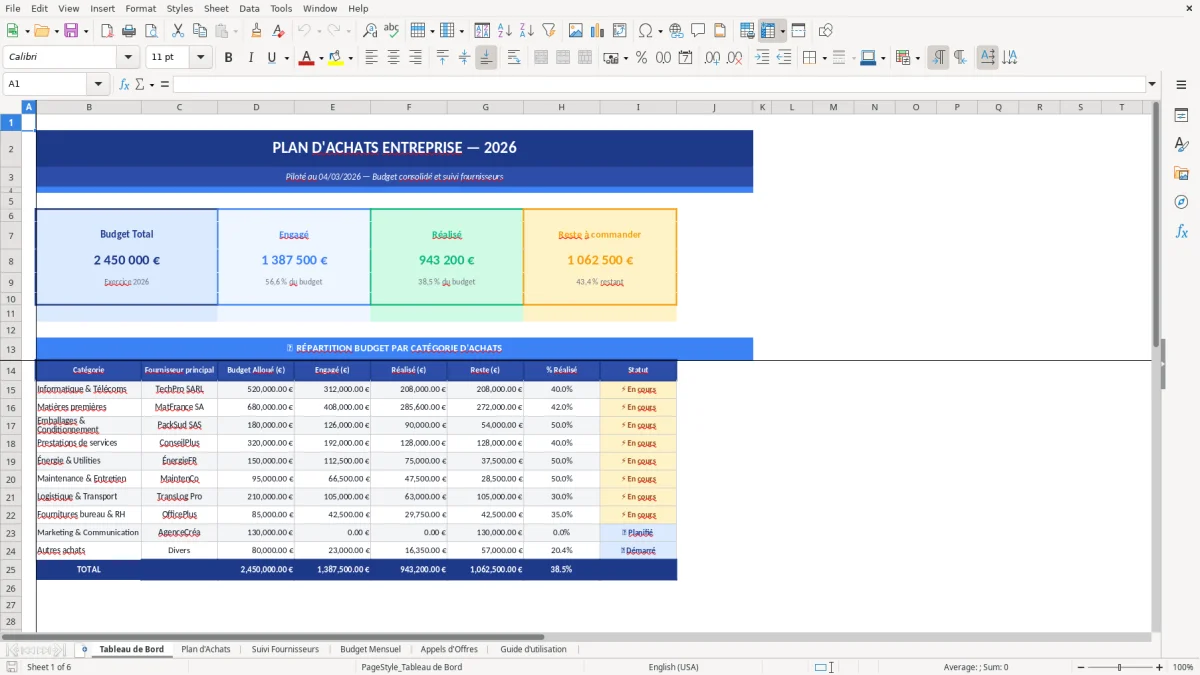
Task: Toggle Print Preview icon
Action: coord(151,31)
